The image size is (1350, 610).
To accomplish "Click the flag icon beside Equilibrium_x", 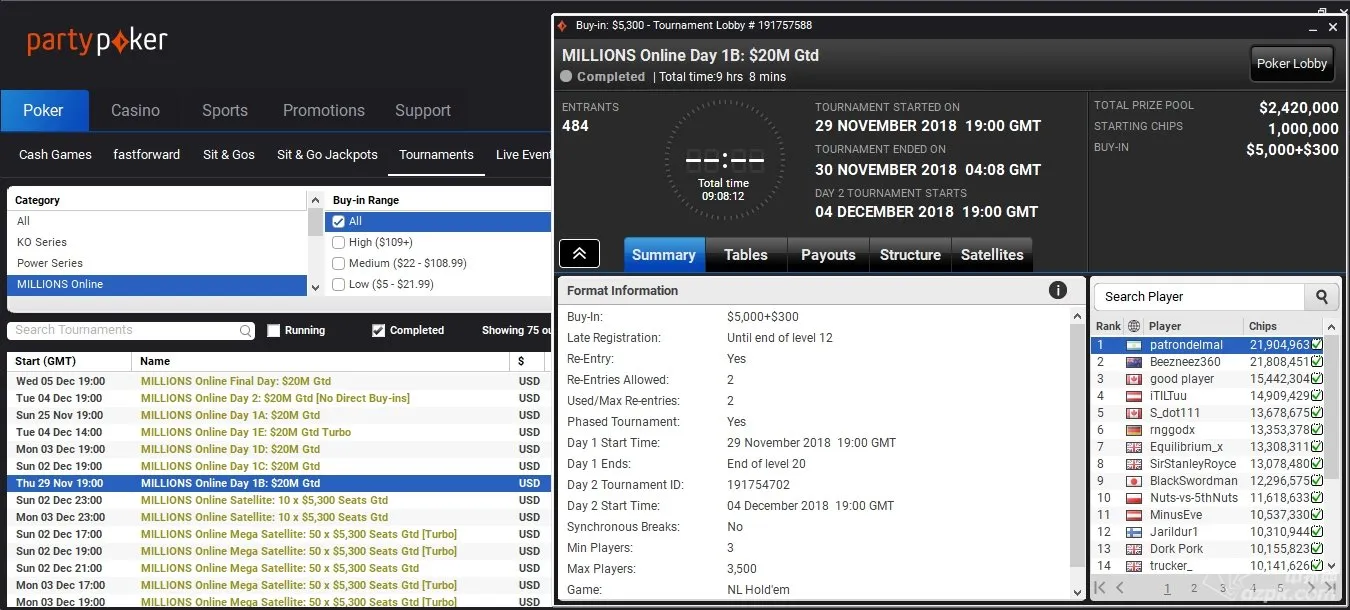I will click(1134, 447).
